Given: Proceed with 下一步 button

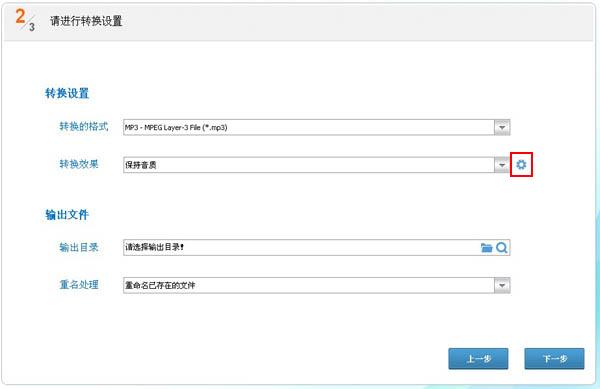Looking at the screenshot, I should point(554,359).
